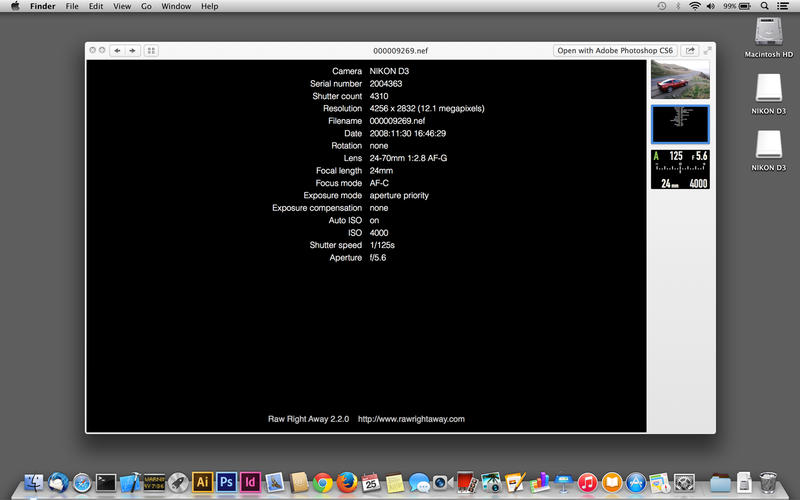Open the index sheet grid view

[x=151, y=51]
